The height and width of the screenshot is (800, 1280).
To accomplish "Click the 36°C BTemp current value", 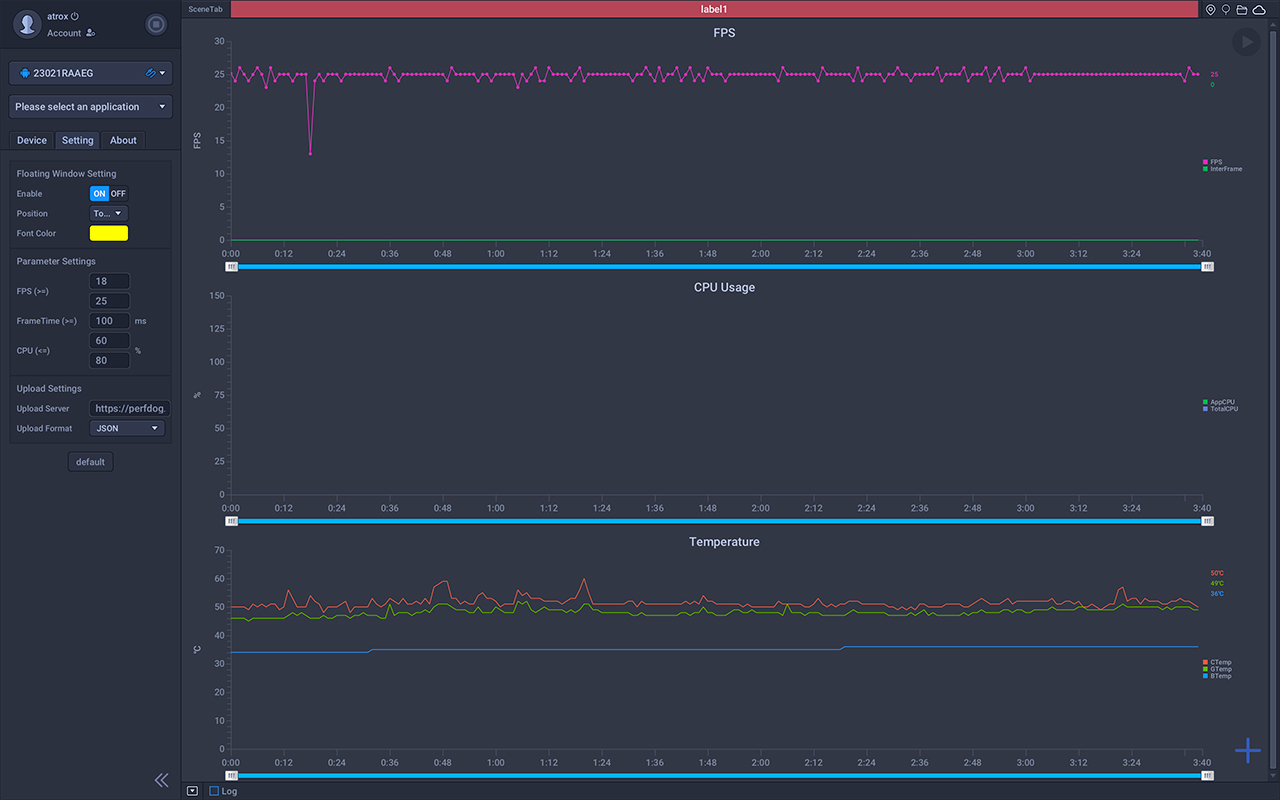I will click(1217, 594).
